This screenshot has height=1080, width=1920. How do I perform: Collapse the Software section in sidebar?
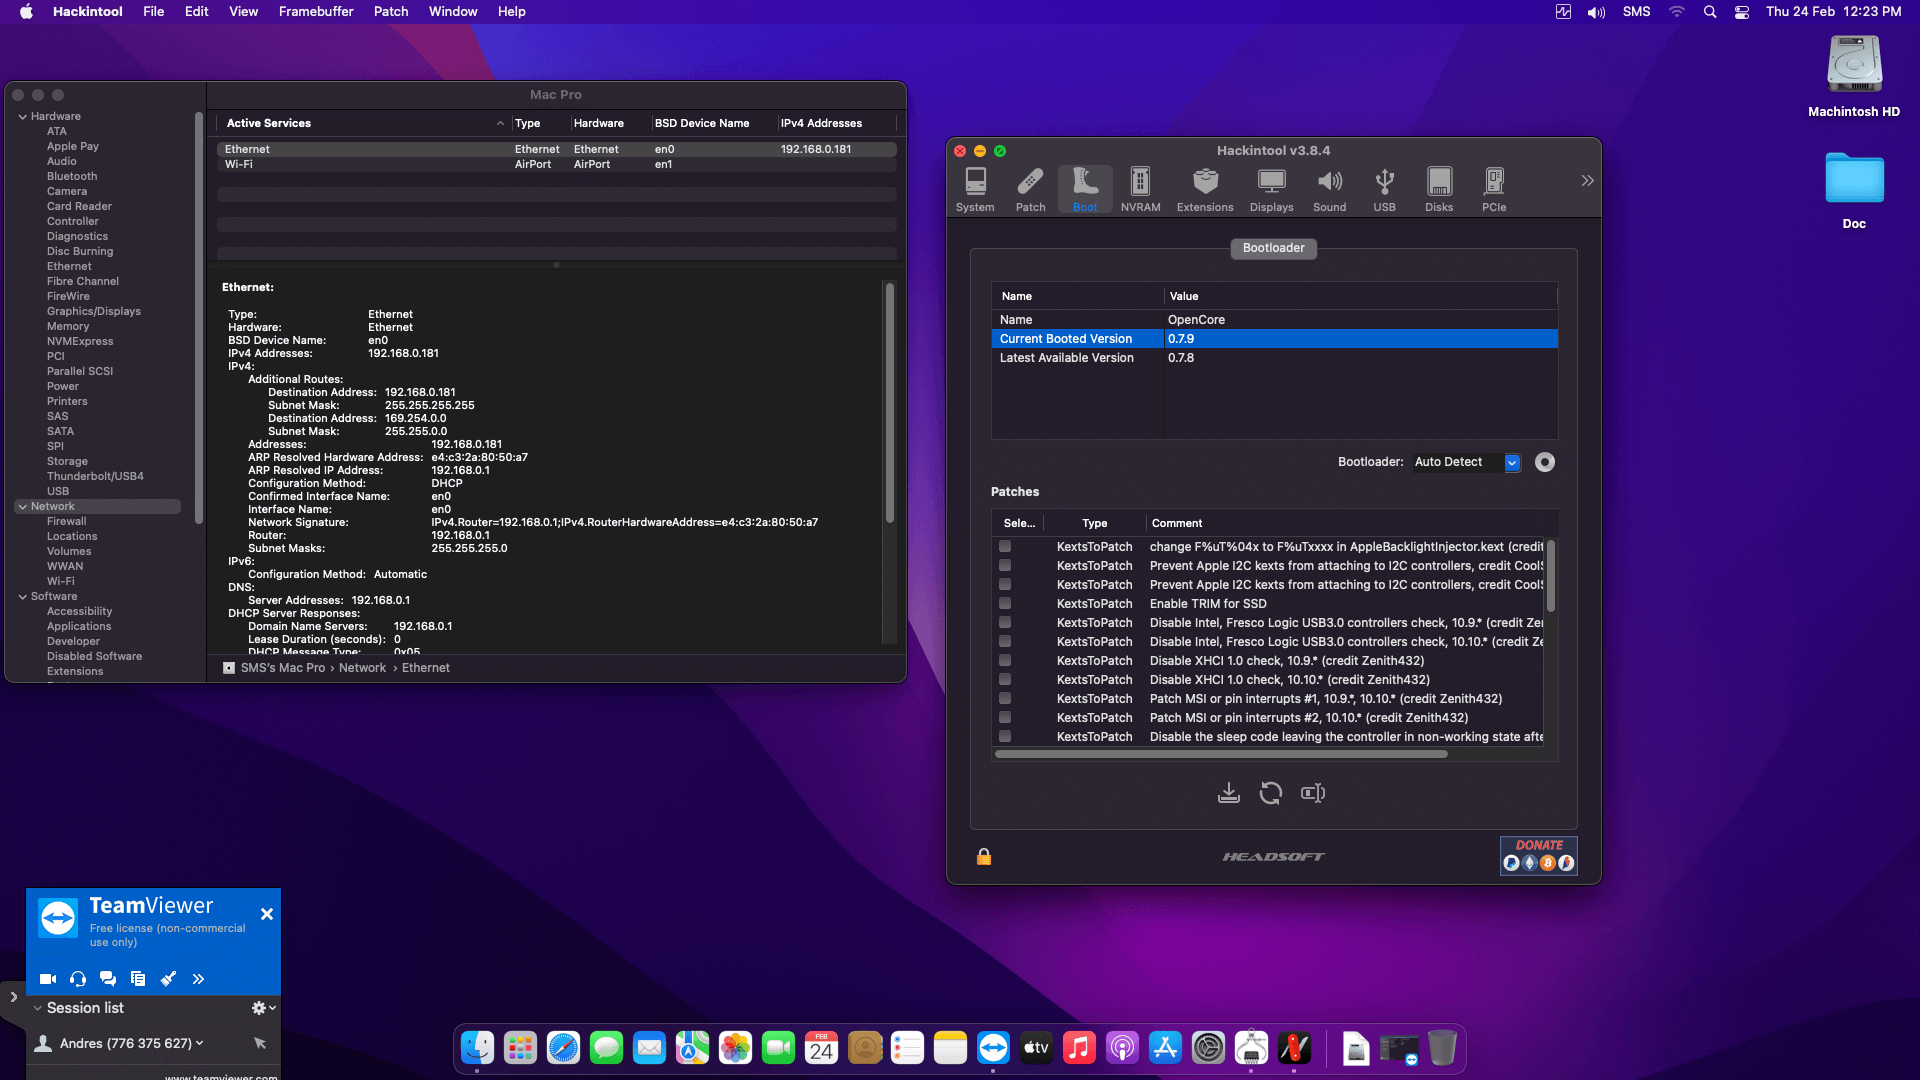[x=22, y=597]
